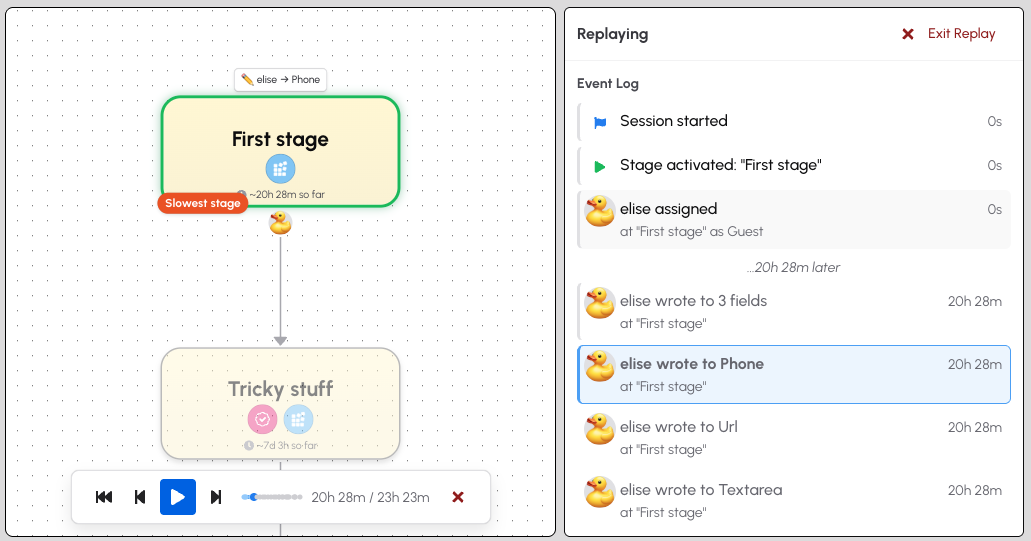Click the replay timeline progress slider
The height and width of the screenshot is (541, 1031).
coord(272,497)
